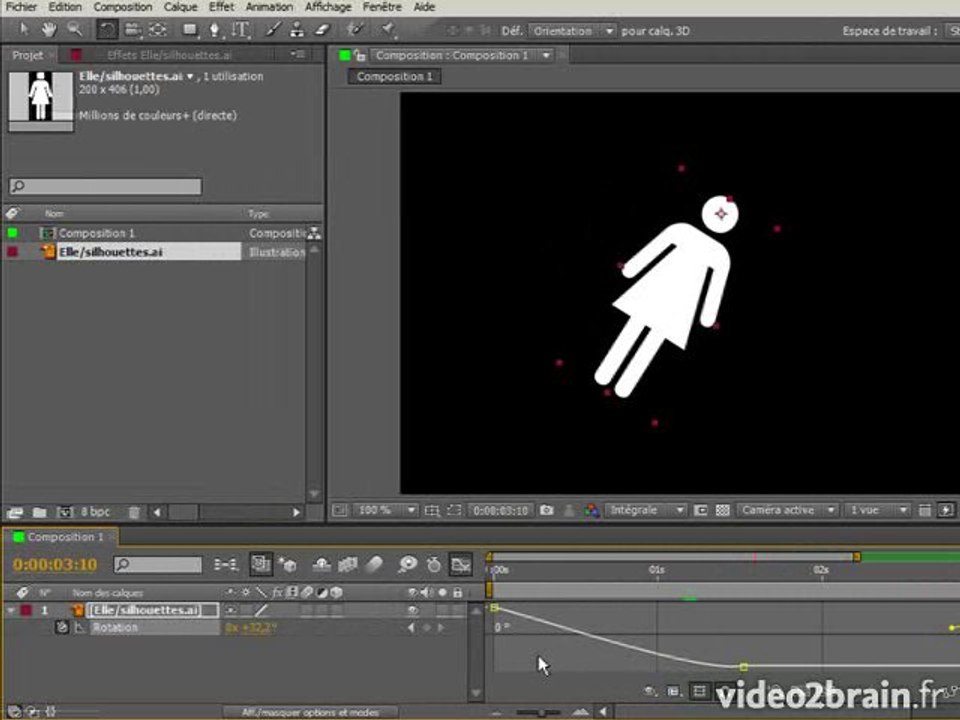The width and height of the screenshot is (960, 720).
Task: Toggle fast previews in viewer
Action: (947, 510)
